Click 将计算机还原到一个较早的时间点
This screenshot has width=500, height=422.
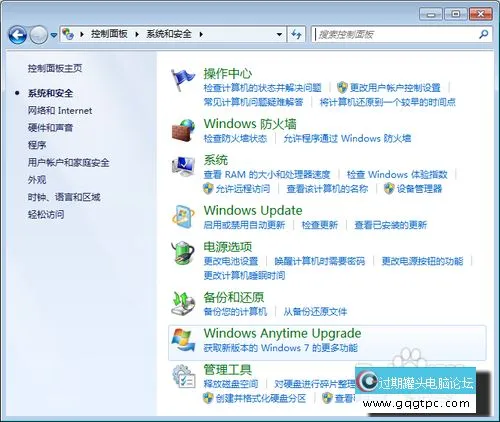(x=388, y=102)
